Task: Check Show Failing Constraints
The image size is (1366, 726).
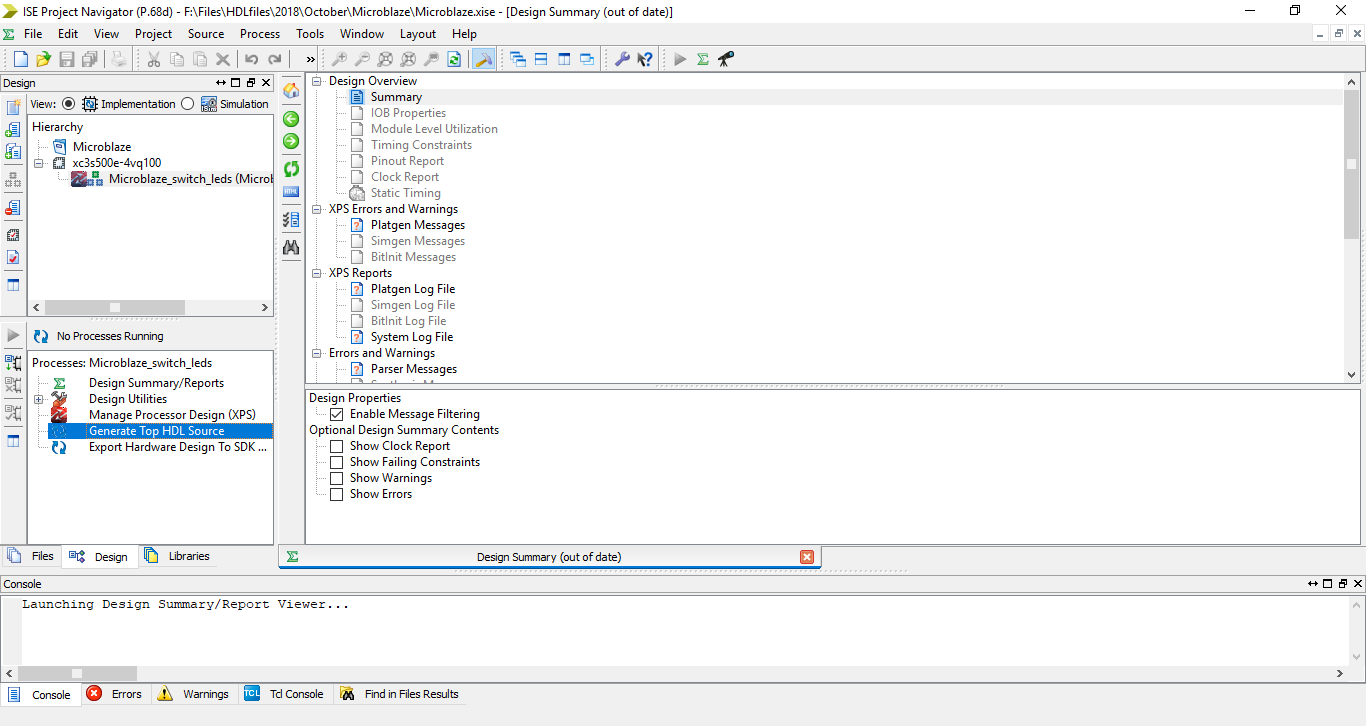Action: (x=337, y=462)
